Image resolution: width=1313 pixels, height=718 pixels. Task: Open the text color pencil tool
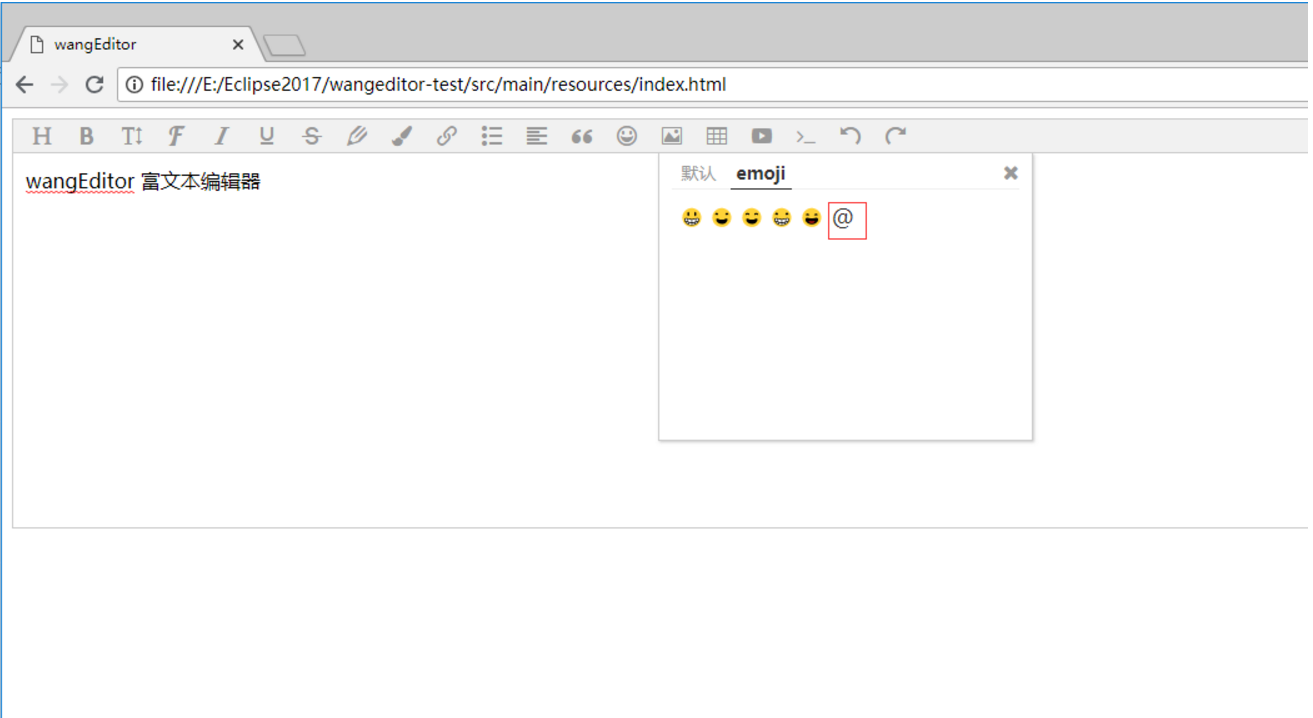357,136
